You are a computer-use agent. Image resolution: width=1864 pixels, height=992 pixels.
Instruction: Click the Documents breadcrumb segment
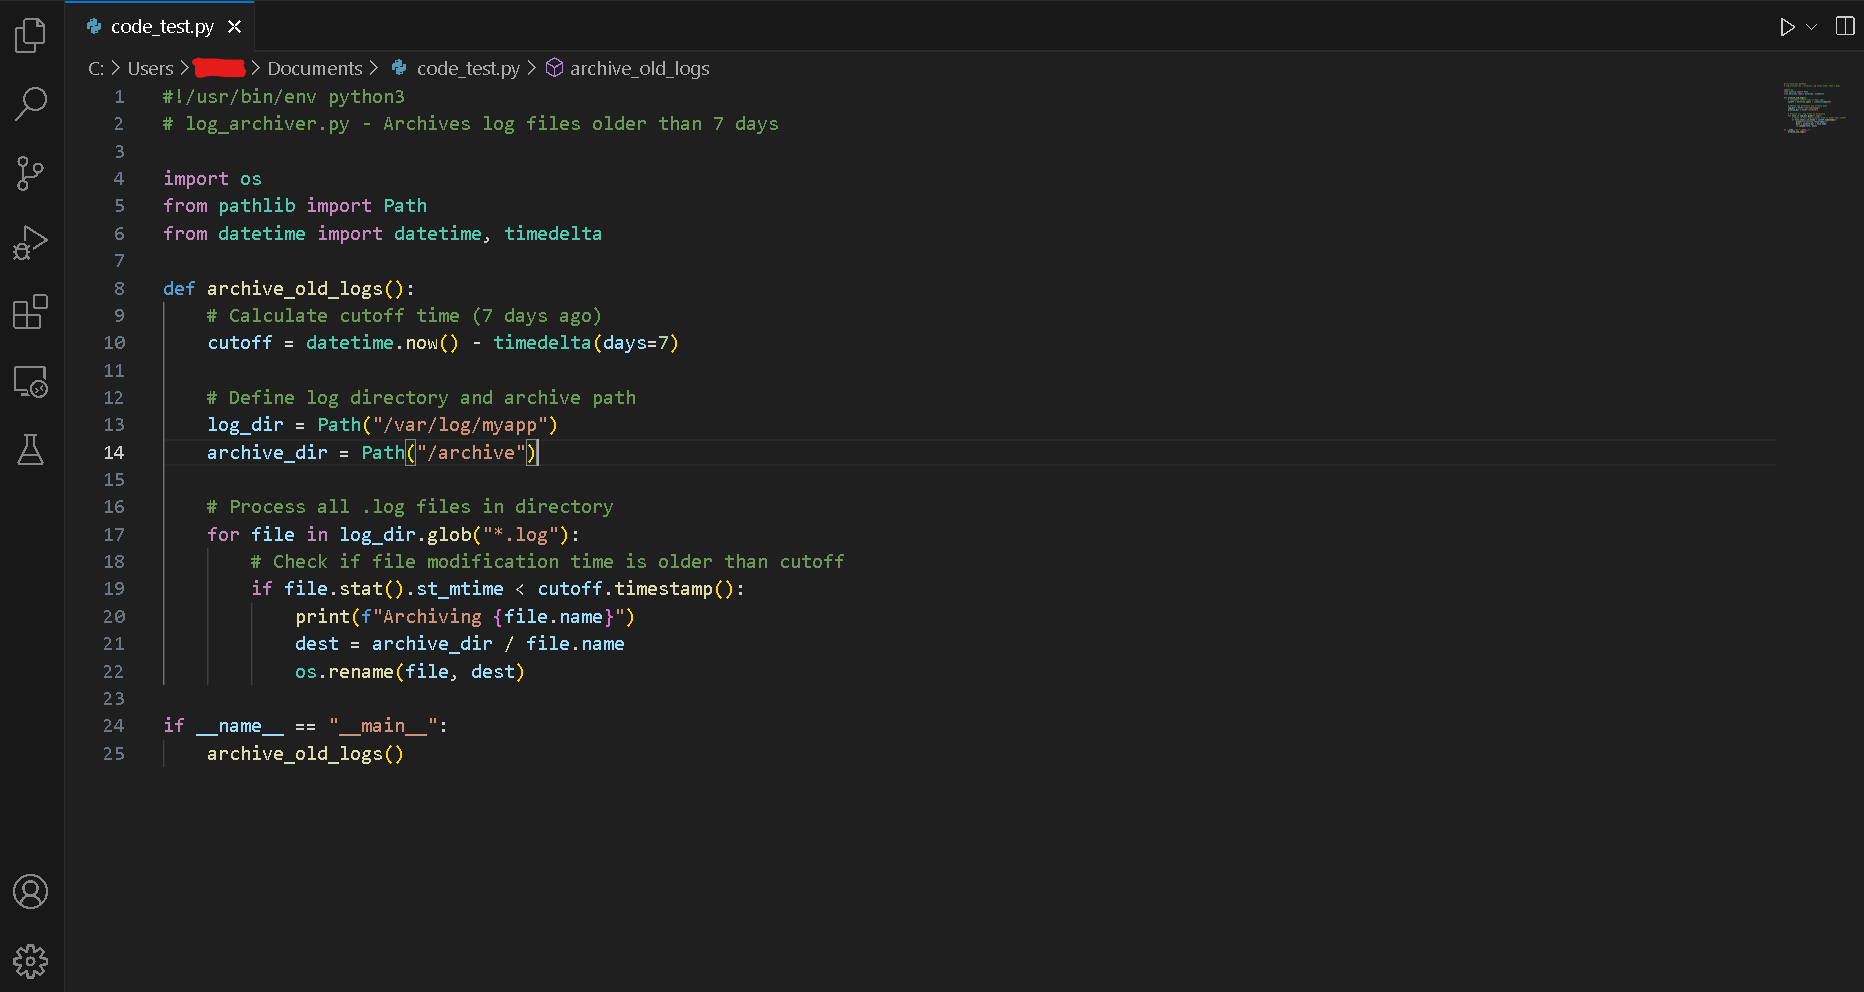(x=315, y=68)
